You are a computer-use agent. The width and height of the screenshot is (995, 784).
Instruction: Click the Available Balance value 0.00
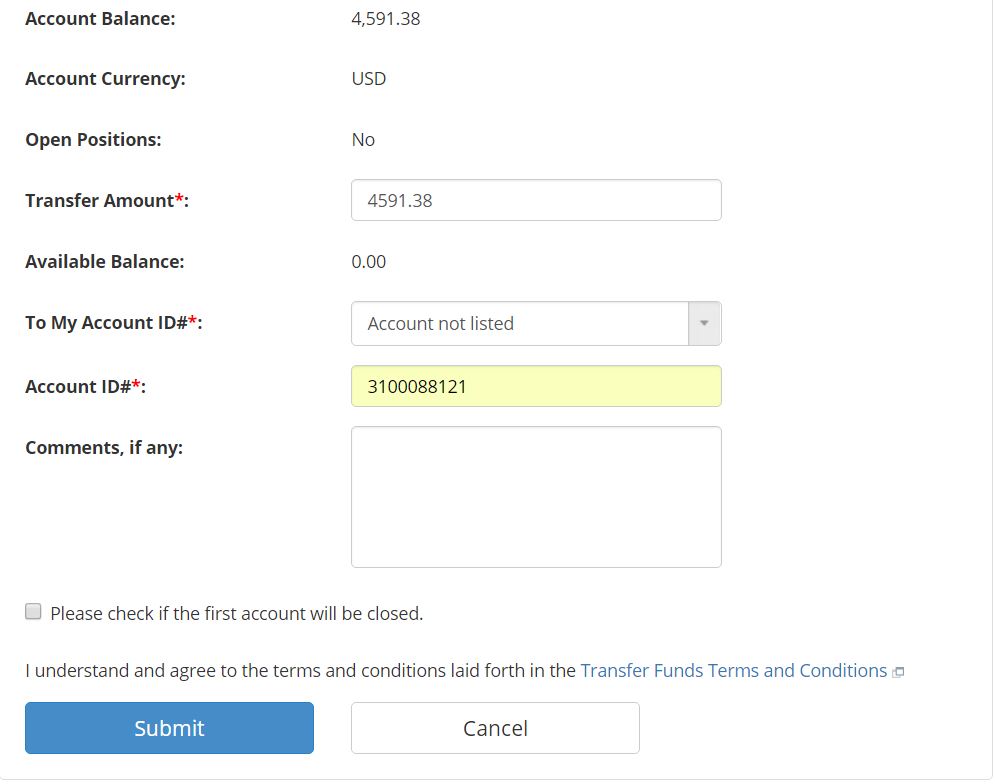tap(369, 262)
